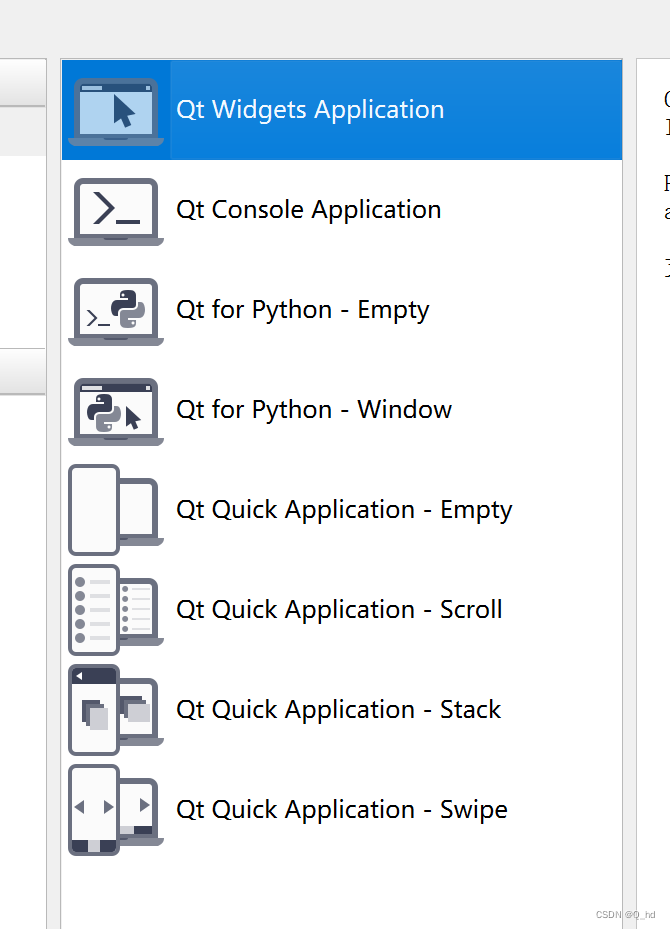Choose 'Qt Quick Application - Empty' text
Screen dimensions: 670x929
344,510
